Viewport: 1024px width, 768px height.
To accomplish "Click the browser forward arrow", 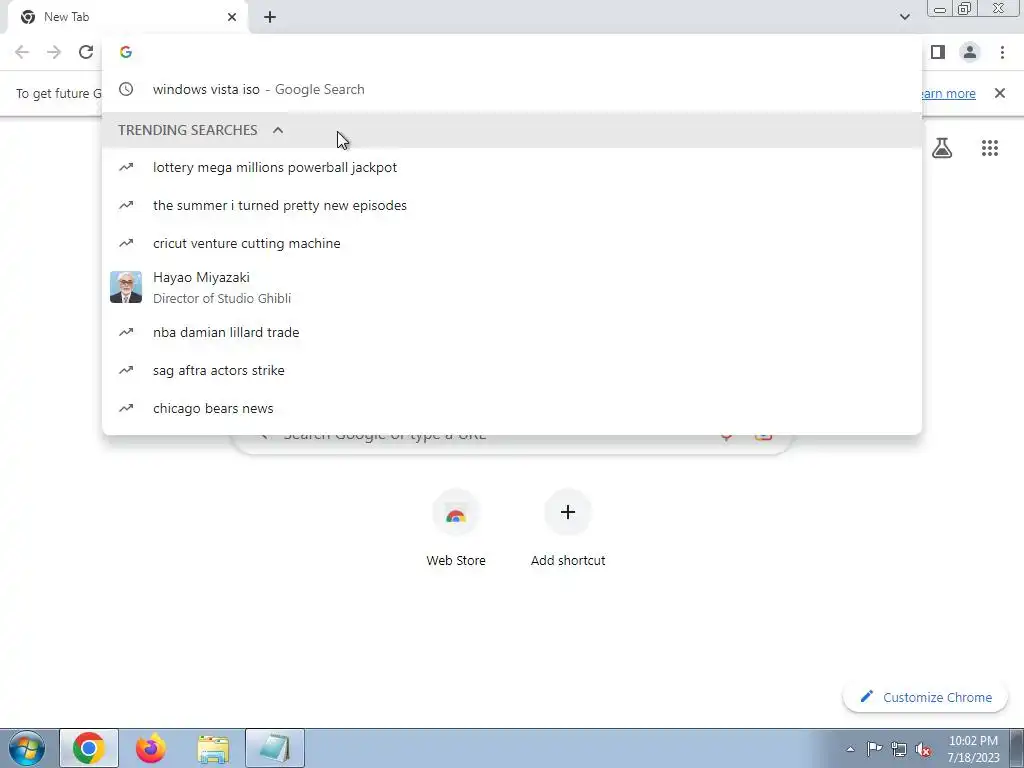I will (x=54, y=52).
